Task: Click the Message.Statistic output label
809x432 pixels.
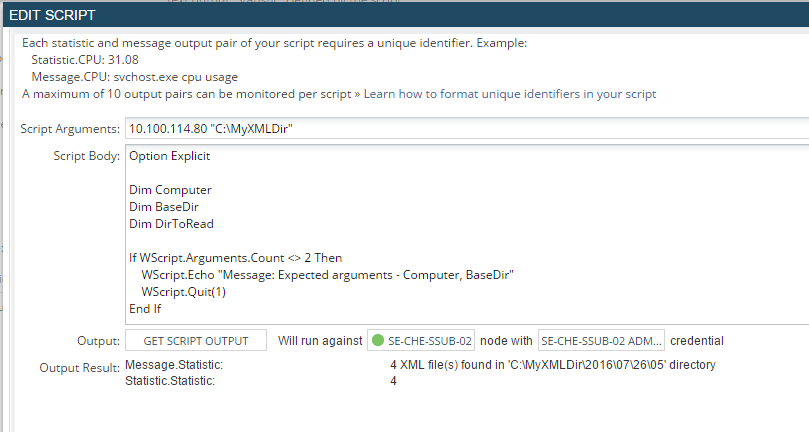Action: 173,366
